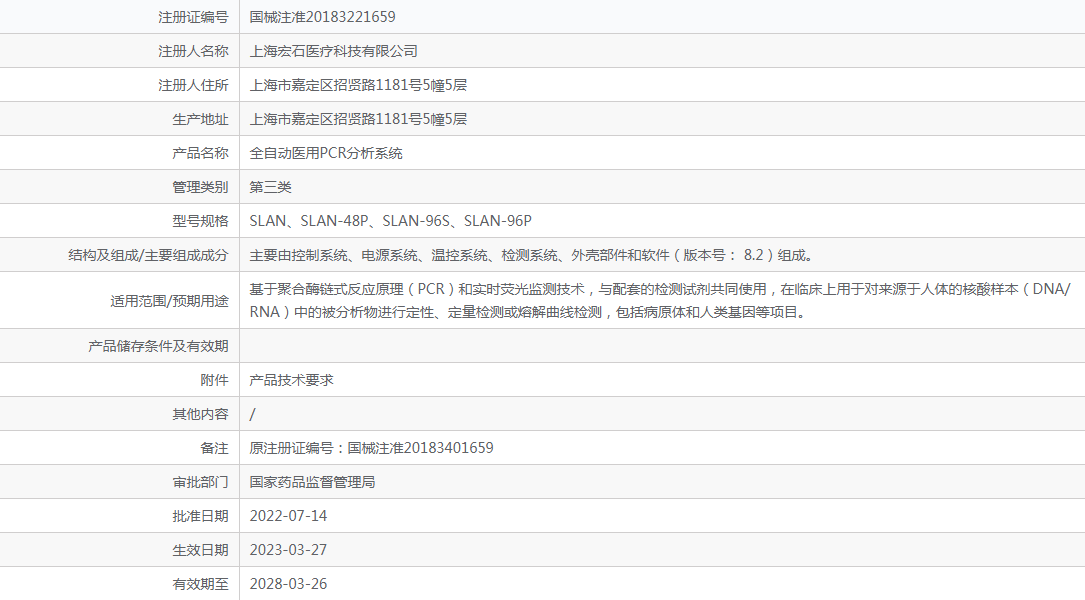Click registrant name 上海宏石医疗科技有限公司
Viewport: 1085px width, 600px height.
(334, 51)
